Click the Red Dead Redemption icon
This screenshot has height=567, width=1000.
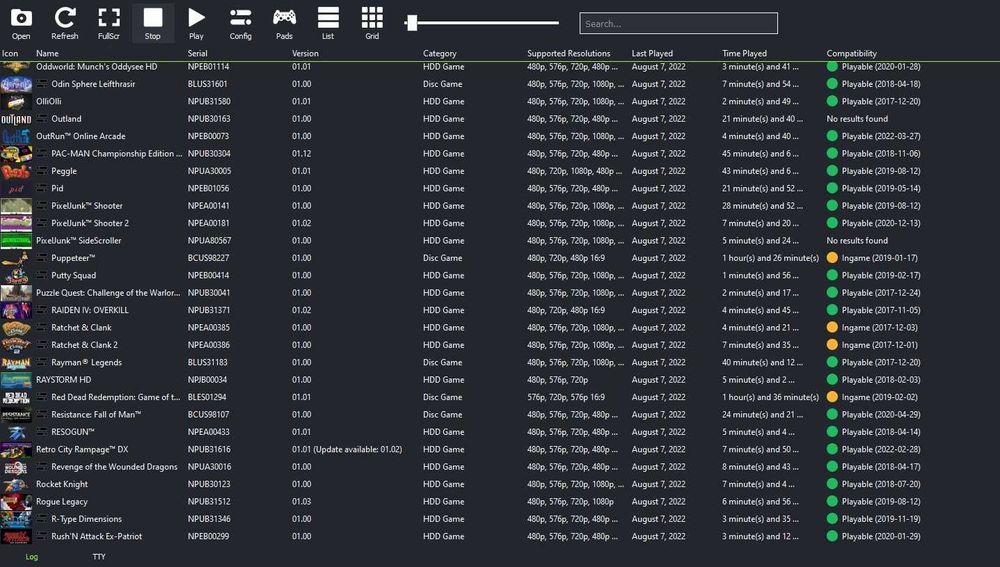coord(16,397)
